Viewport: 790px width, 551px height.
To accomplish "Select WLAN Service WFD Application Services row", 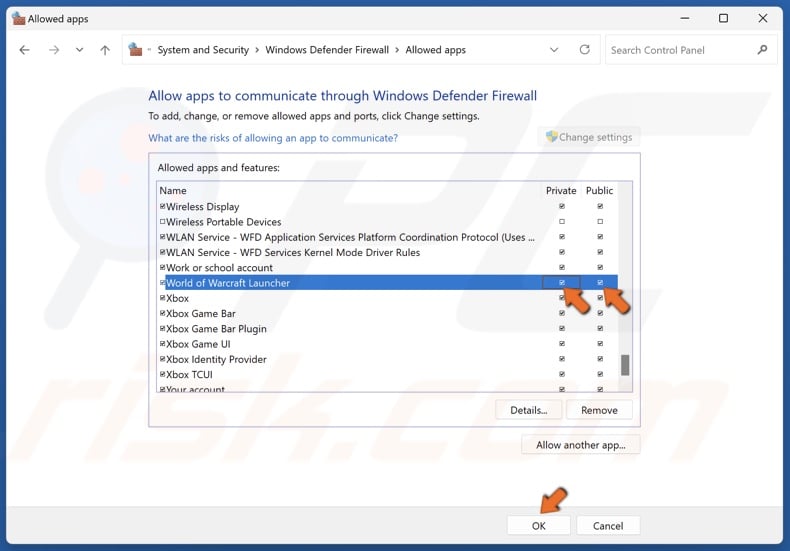I will 387,237.
